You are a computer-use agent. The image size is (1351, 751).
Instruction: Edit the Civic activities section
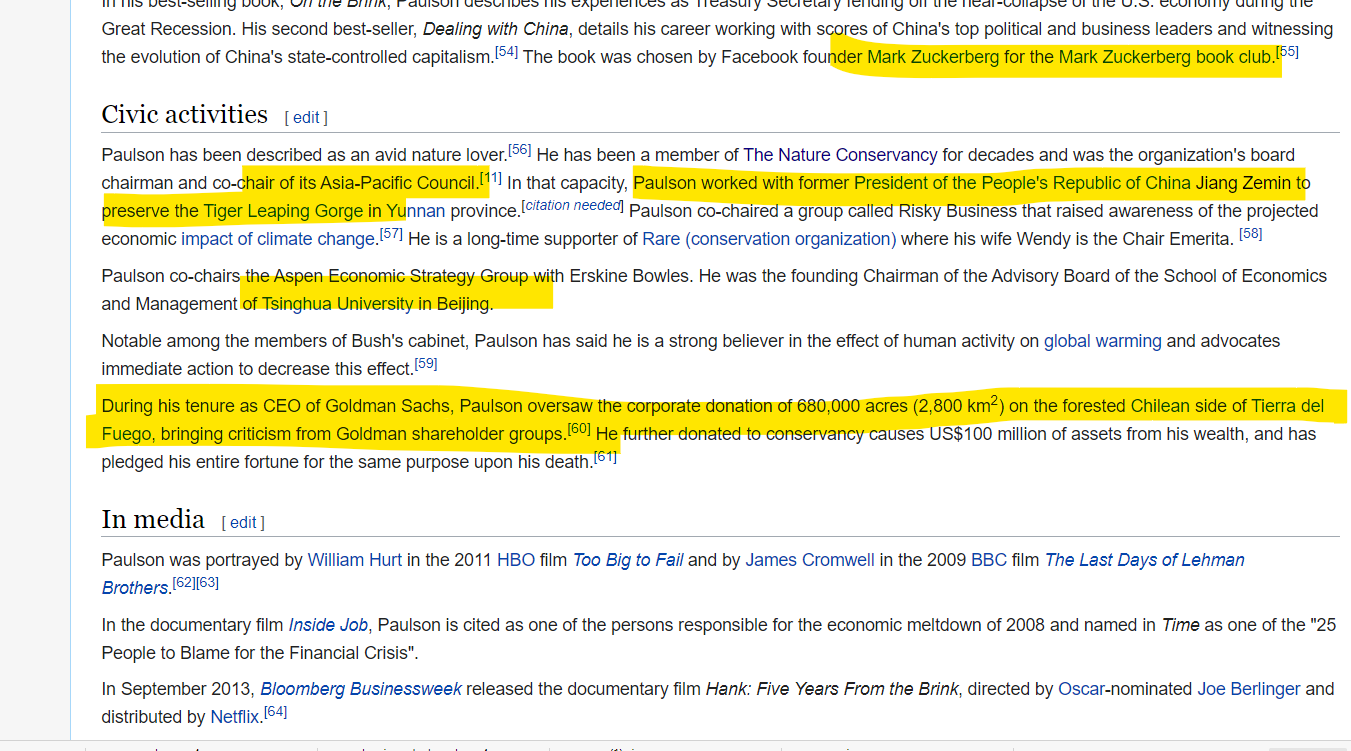[306, 117]
